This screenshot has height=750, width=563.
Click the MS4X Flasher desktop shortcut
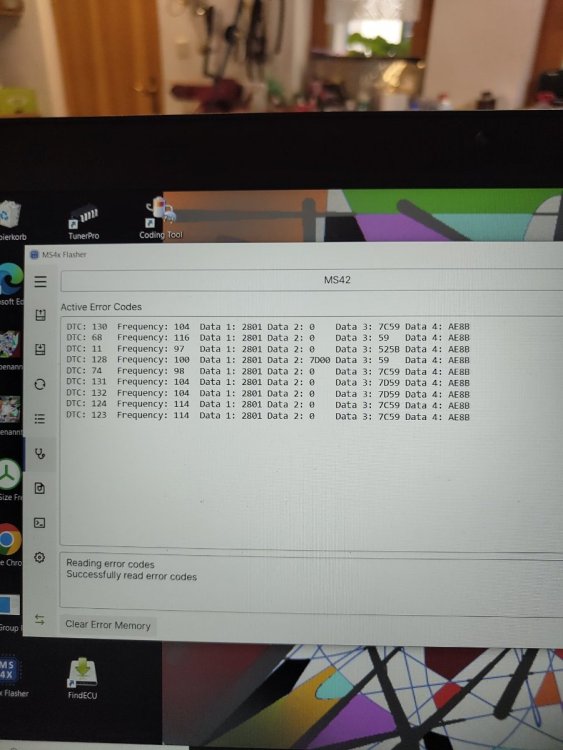coord(10,676)
